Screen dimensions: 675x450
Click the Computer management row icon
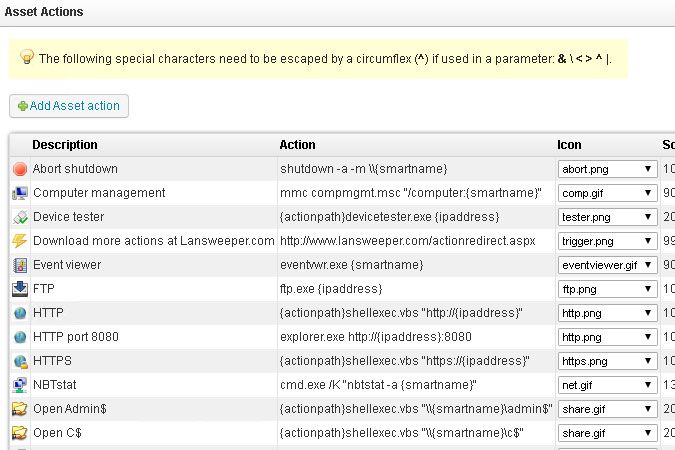coord(20,193)
